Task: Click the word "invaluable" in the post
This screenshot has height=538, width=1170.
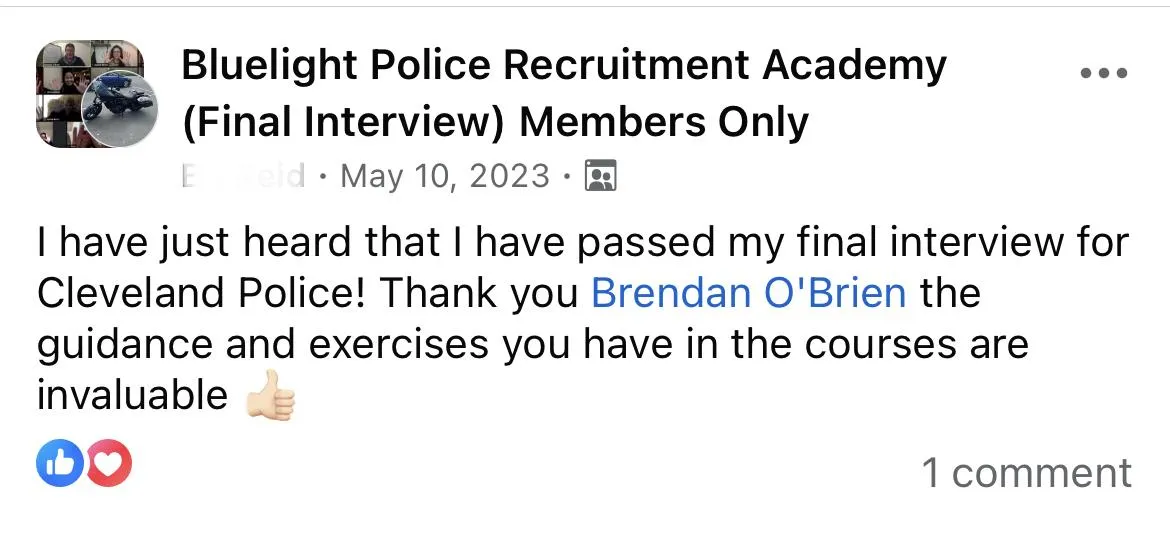Action: click(132, 395)
